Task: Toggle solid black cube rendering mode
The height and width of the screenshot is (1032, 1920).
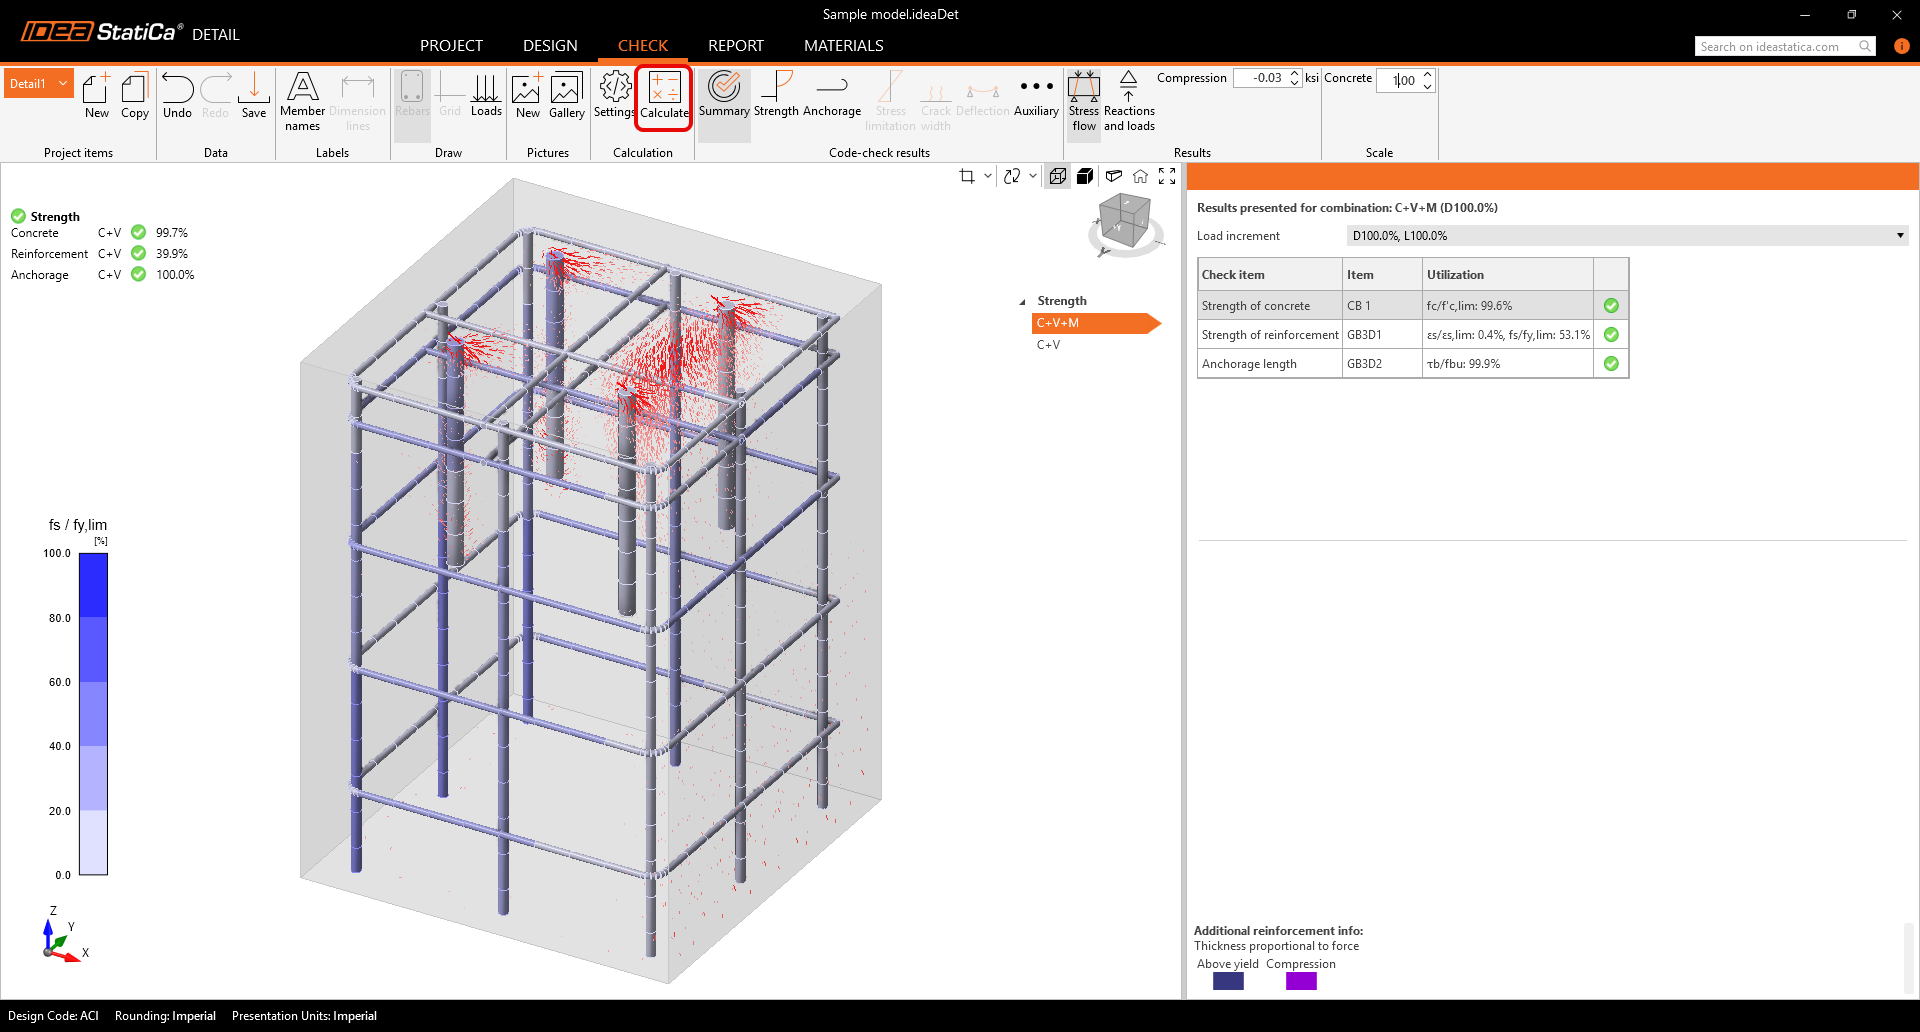Action: 1085,176
